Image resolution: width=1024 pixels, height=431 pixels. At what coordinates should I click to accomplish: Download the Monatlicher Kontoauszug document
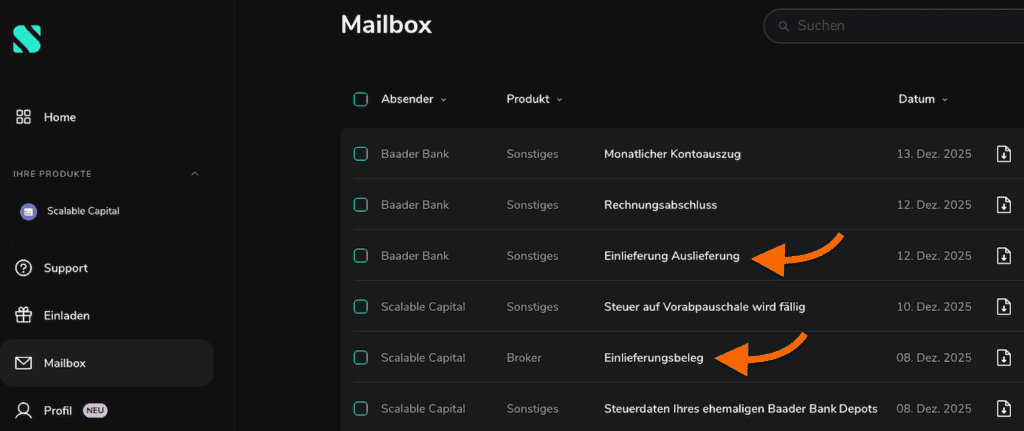[x=1004, y=154]
